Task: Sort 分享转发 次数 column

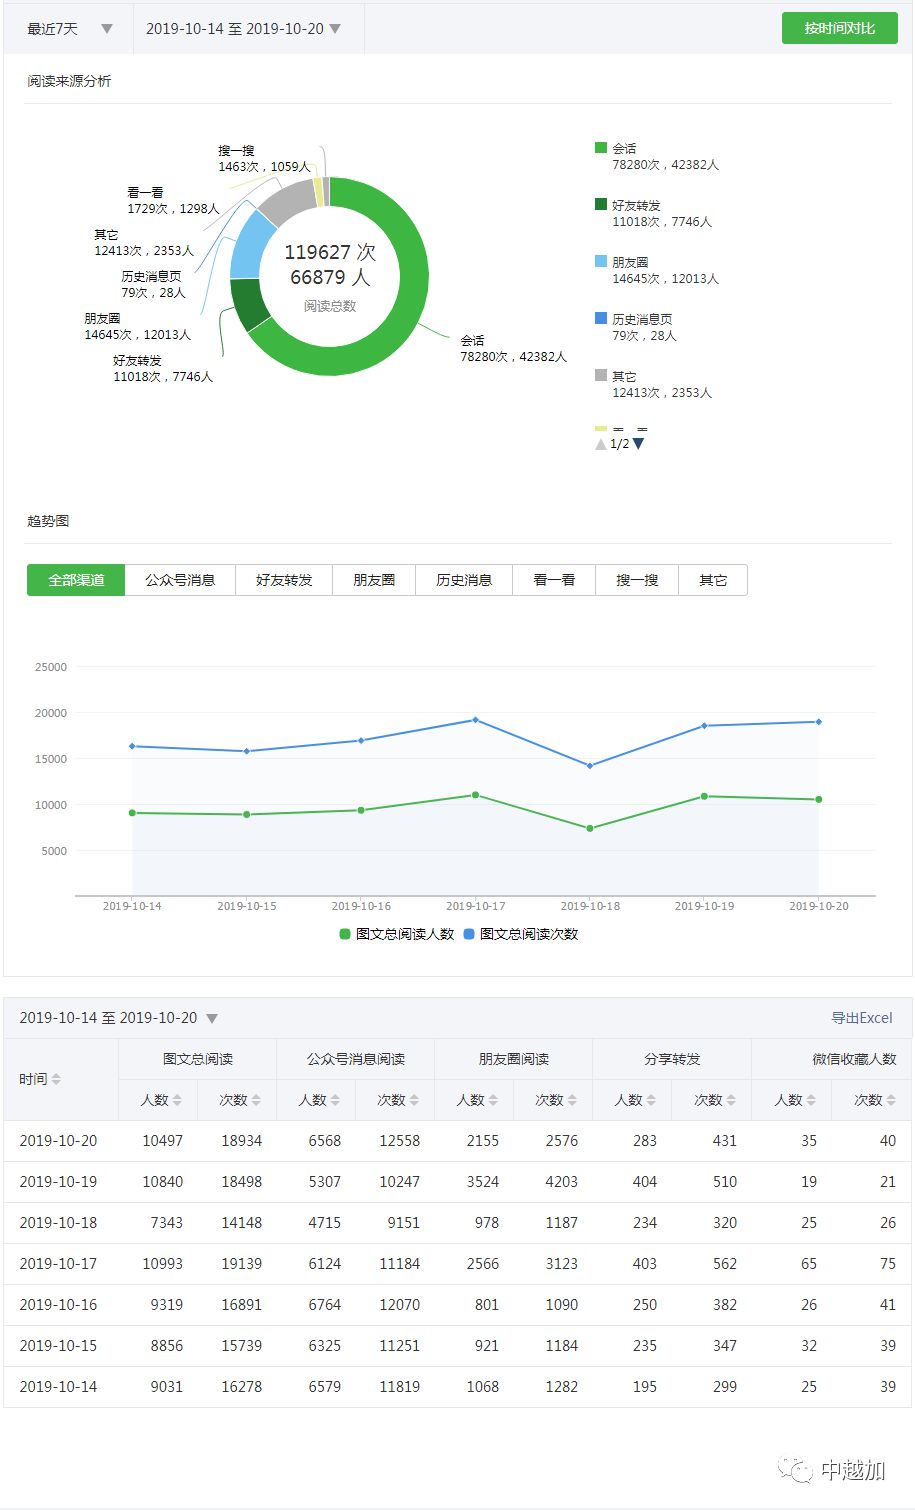Action: click(x=730, y=1100)
